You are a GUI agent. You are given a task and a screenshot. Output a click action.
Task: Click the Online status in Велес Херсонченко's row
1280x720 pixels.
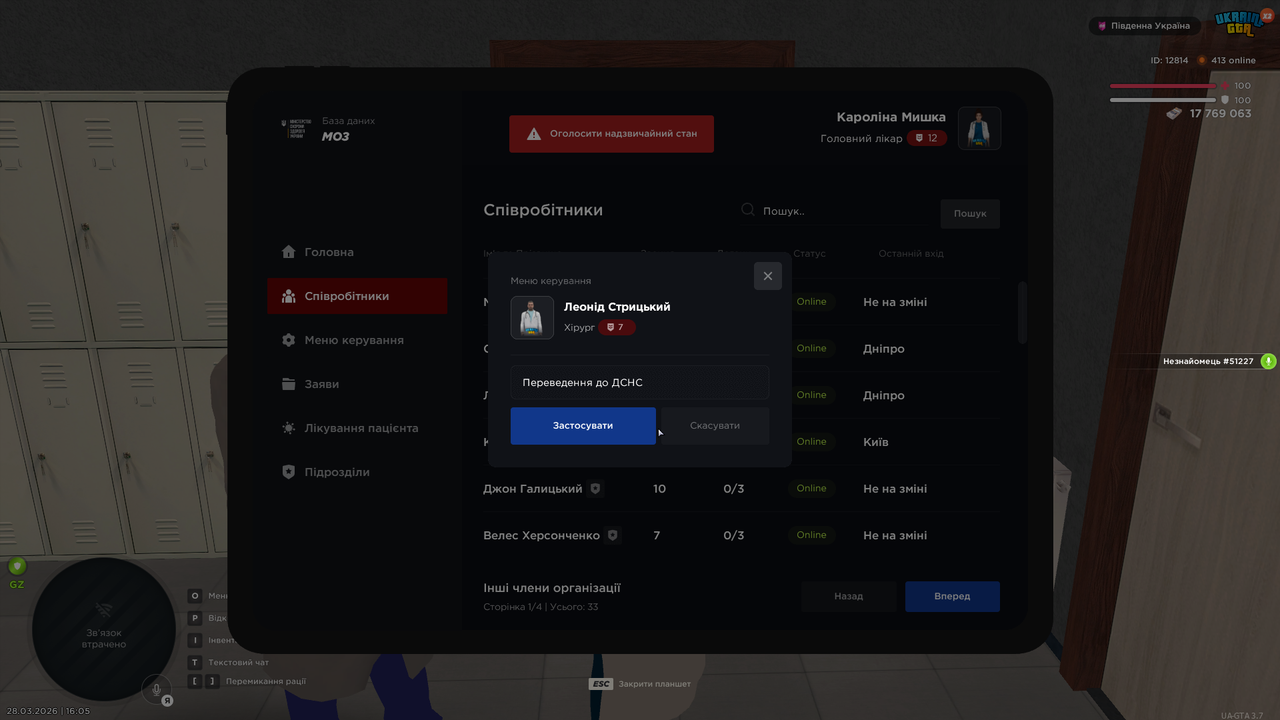812,535
